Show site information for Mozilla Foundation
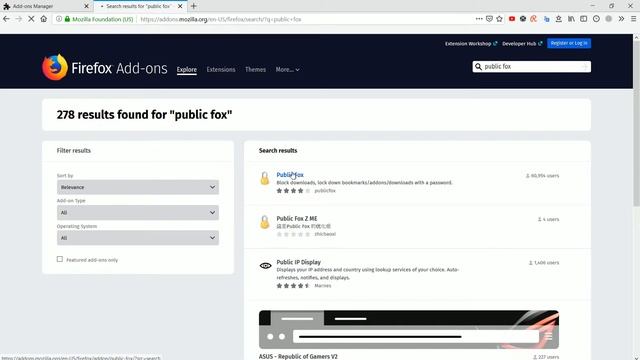640x360 pixels. click(x=59, y=19)
